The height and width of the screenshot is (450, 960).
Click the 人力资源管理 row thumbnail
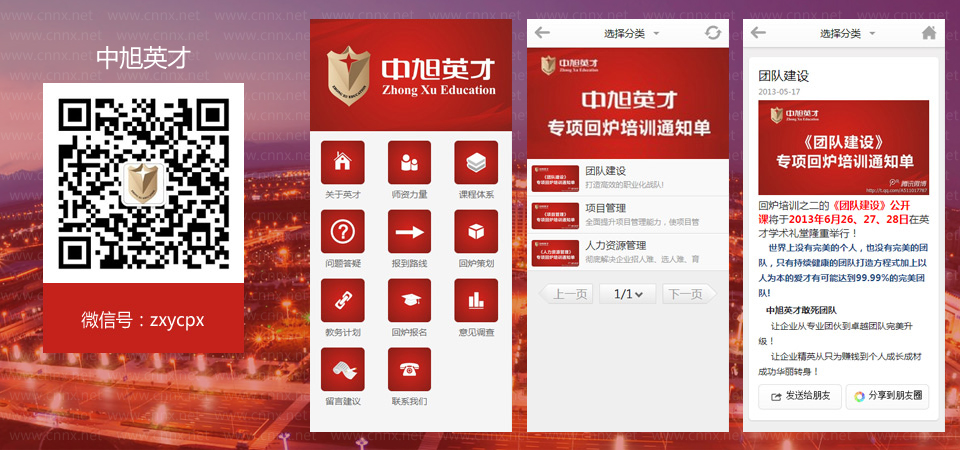(555, 253)
